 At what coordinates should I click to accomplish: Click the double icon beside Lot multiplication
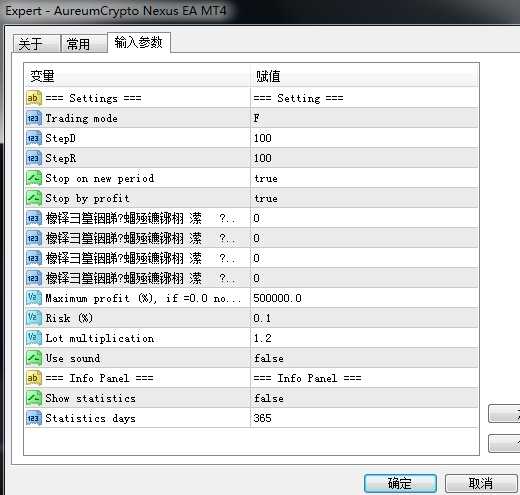pyautogui.click(x=34, y=338)
